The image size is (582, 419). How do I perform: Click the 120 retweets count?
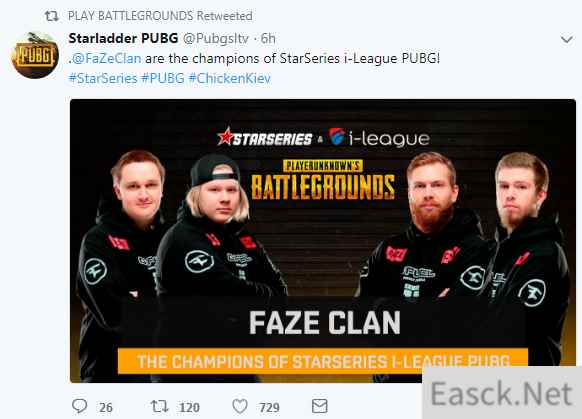pyautogui.click(x=190, y=407)
